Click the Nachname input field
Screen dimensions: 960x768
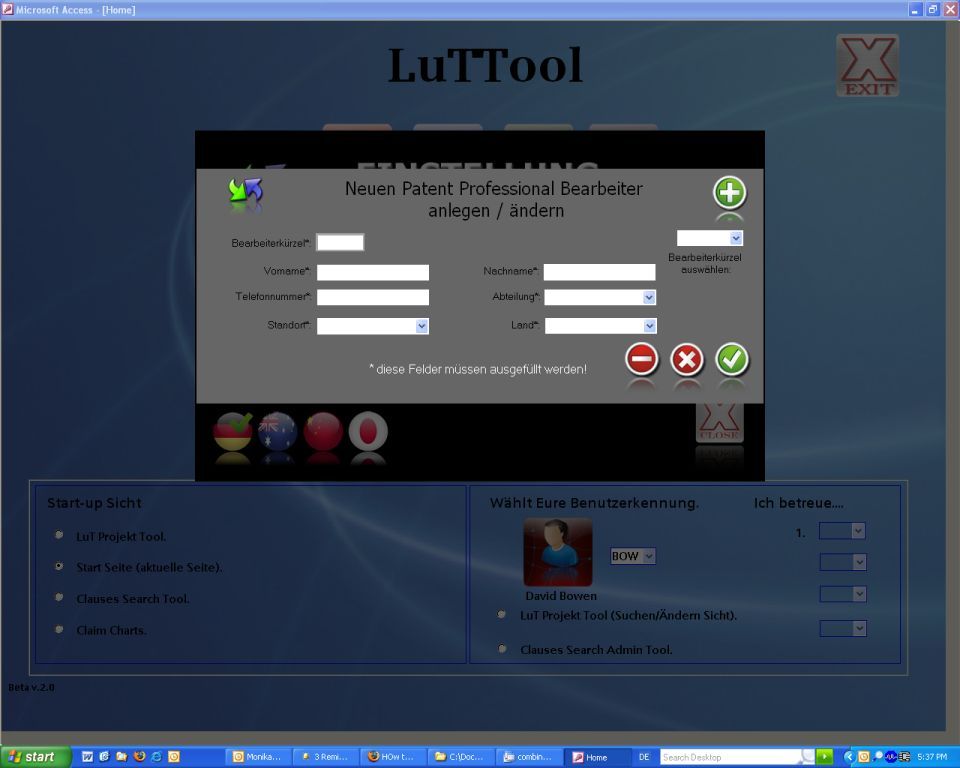click(599, 273)
